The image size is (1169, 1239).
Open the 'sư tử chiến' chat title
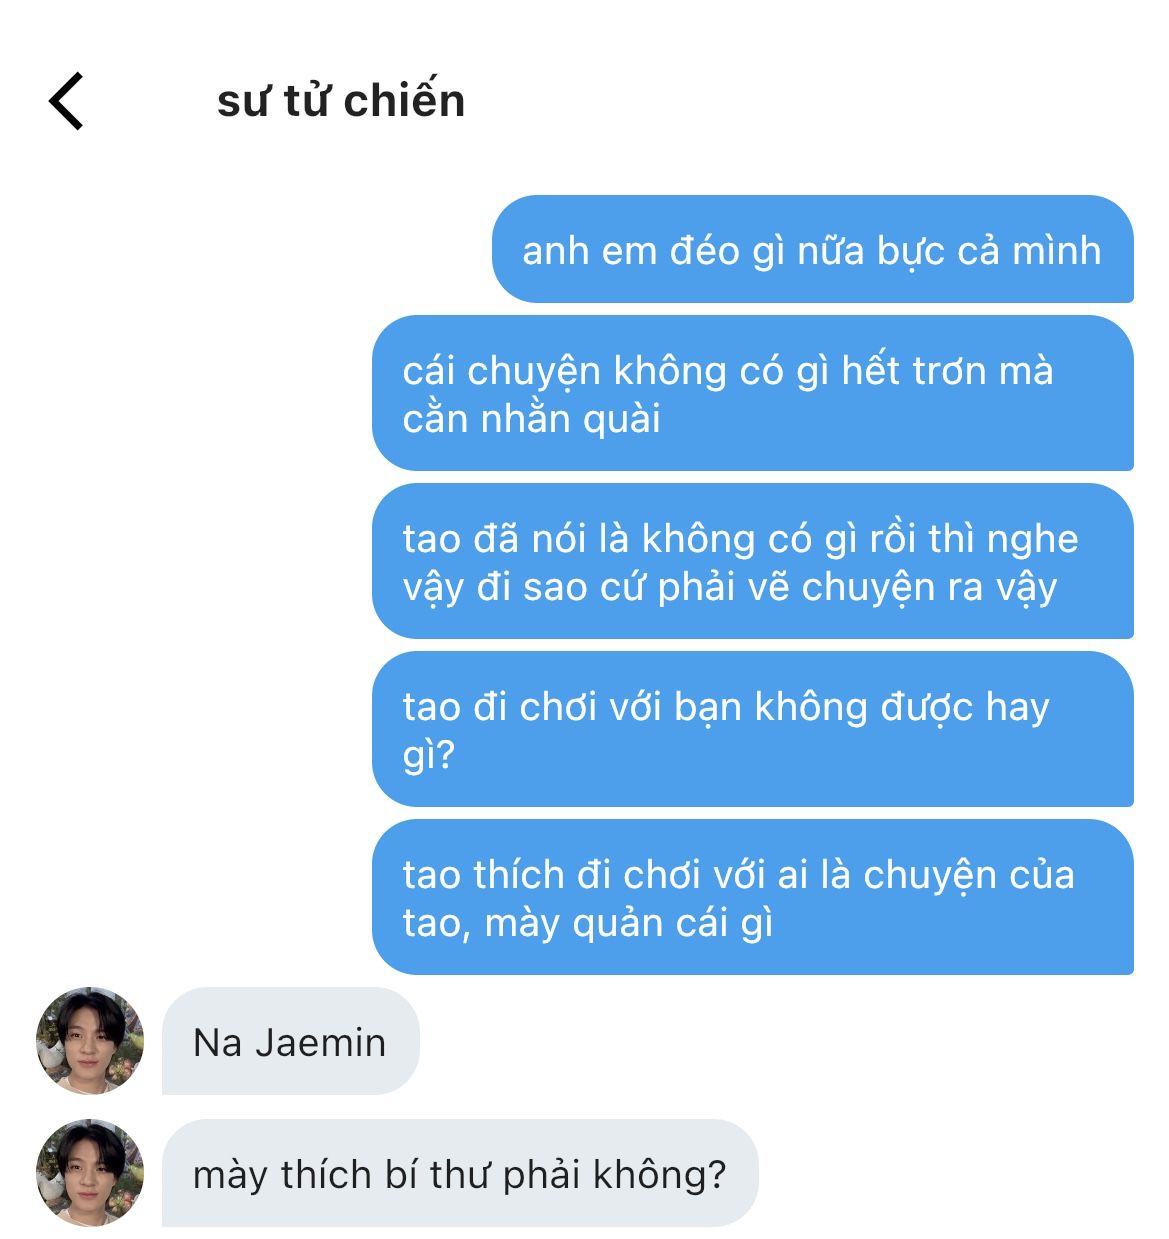tap(341, 101)
